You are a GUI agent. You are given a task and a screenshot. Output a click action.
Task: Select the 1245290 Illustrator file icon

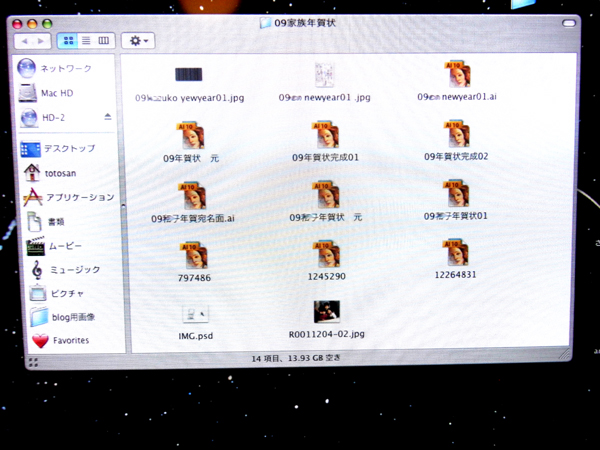point(326,254)
